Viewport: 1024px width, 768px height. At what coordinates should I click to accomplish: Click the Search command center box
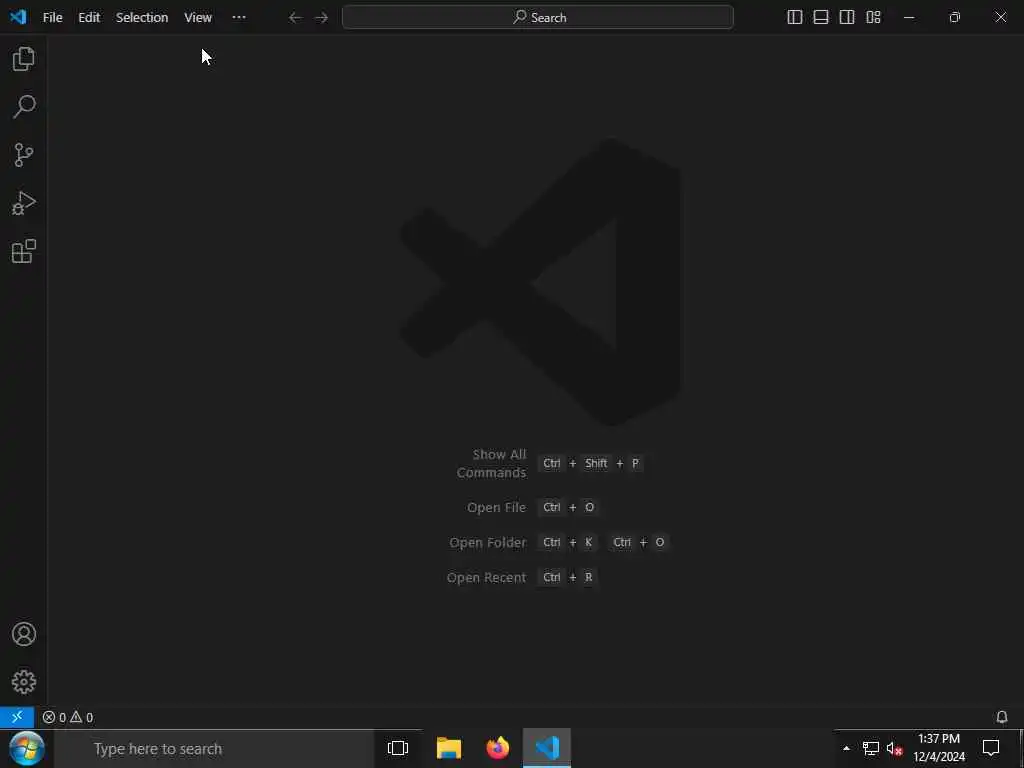(537, 18)
